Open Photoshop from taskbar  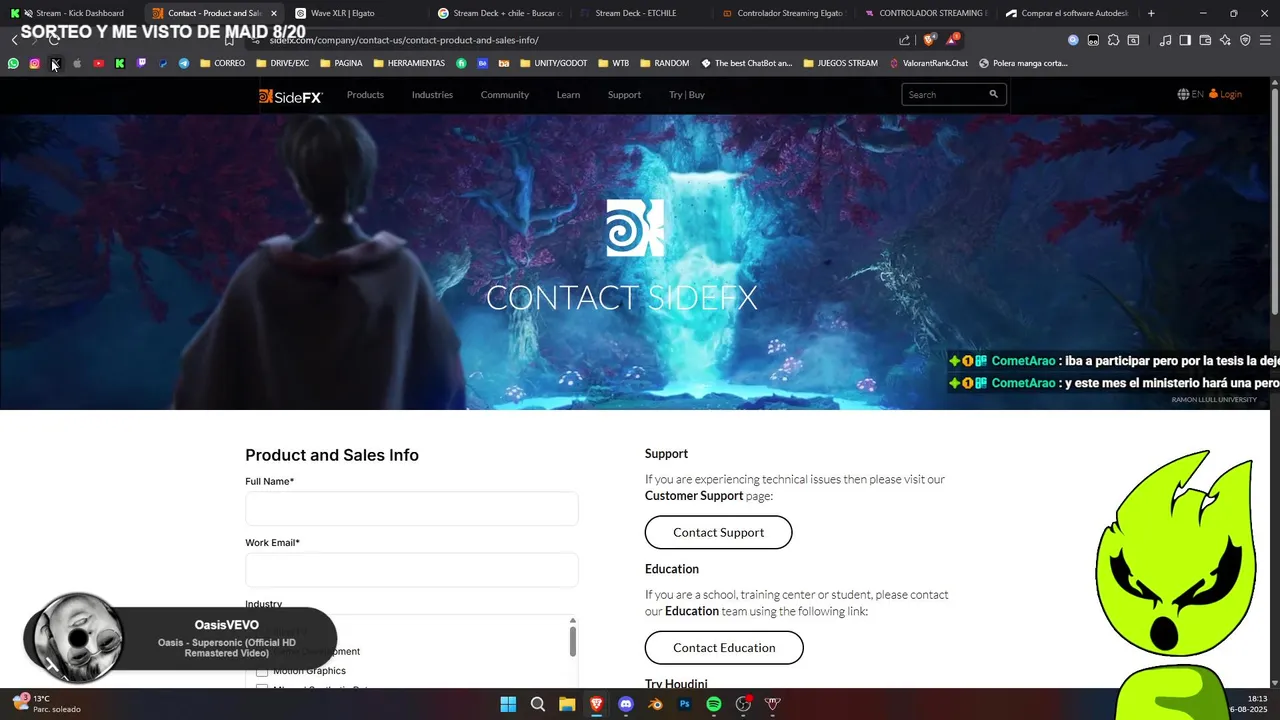[x=685, y=704]
